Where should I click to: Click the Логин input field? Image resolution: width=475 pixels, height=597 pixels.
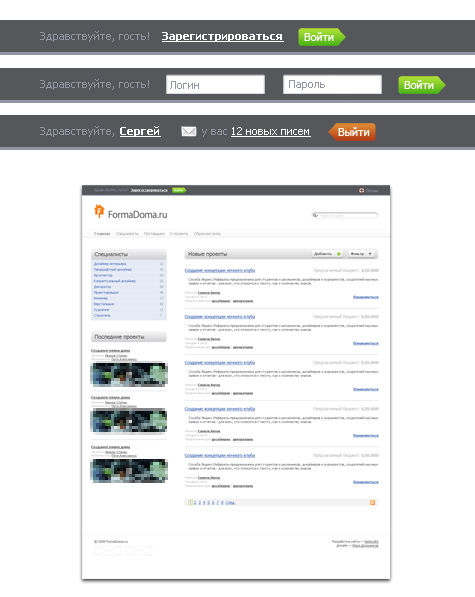pos(215,85)
